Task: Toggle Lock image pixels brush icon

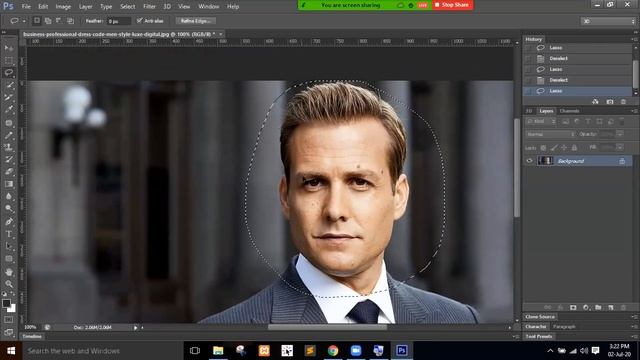Action: 553,148
